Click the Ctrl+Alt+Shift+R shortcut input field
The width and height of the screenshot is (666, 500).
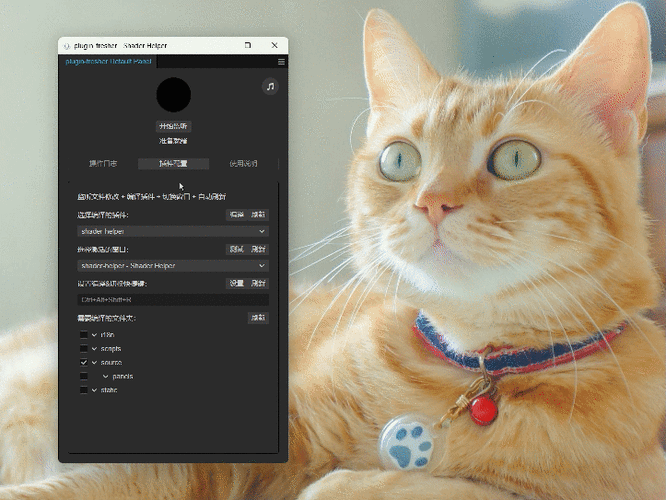click(x=173, y=300)
